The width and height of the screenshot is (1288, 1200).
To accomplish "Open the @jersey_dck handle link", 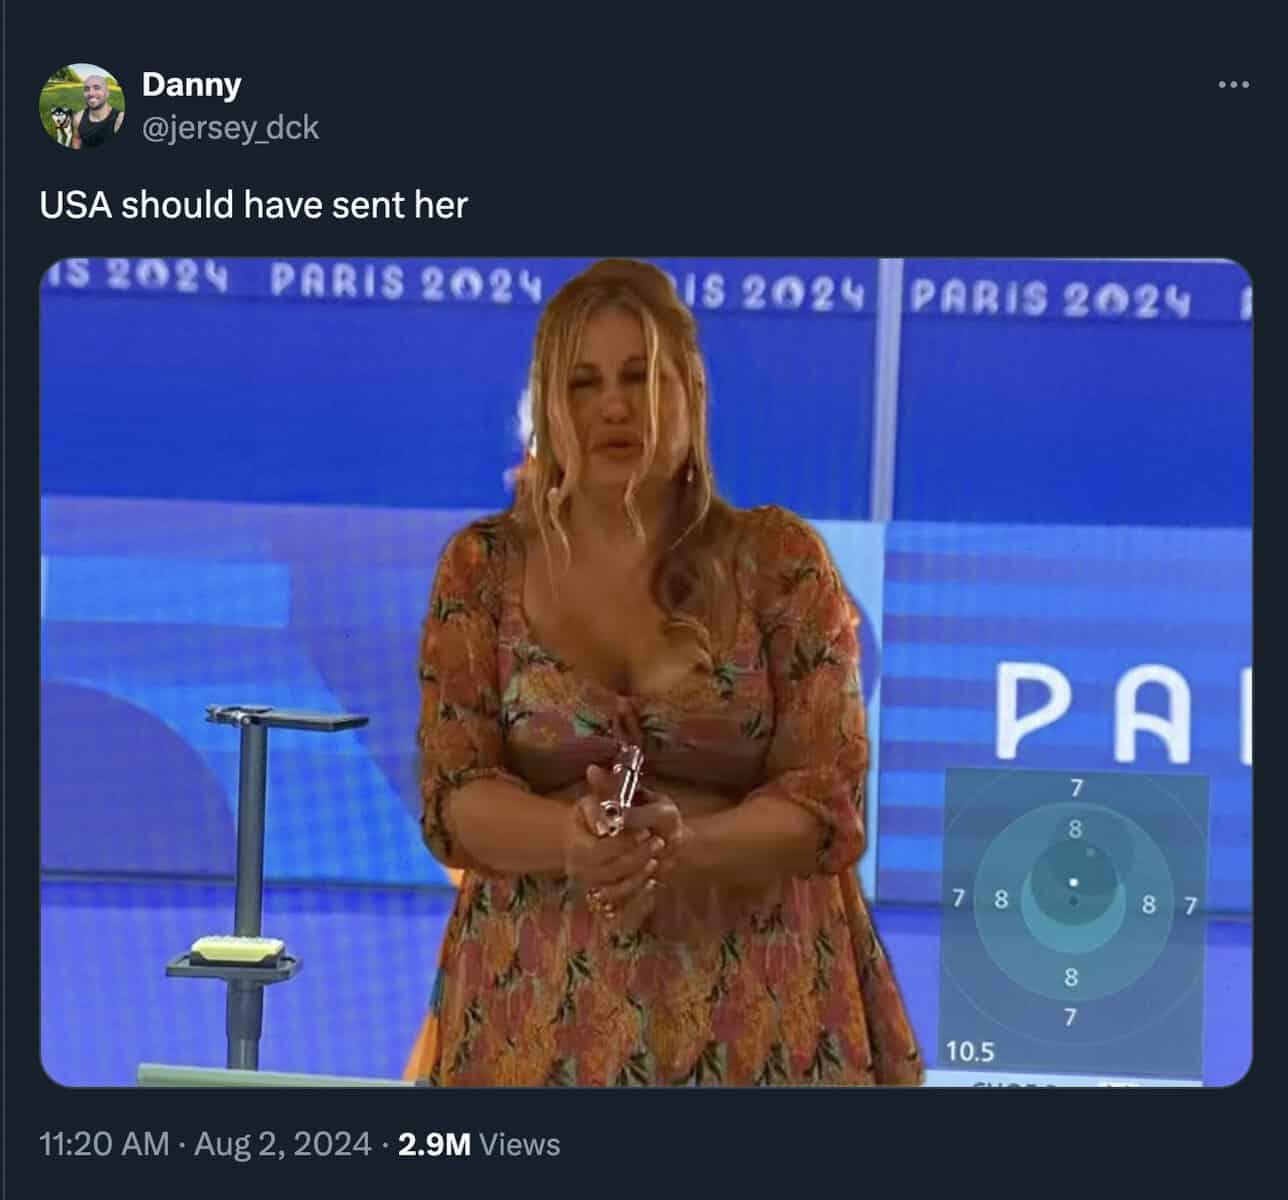I will [x=231, y=127].
